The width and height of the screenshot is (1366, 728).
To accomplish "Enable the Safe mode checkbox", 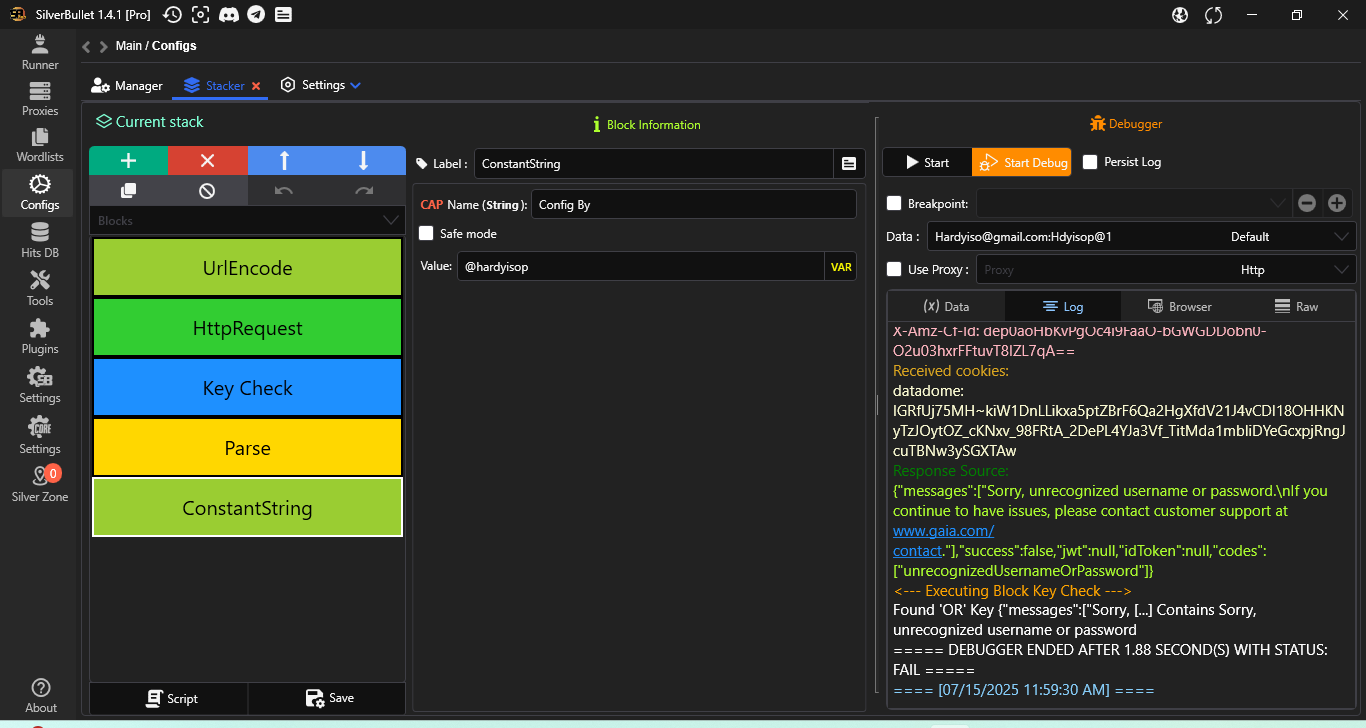I will coord(427,233).
